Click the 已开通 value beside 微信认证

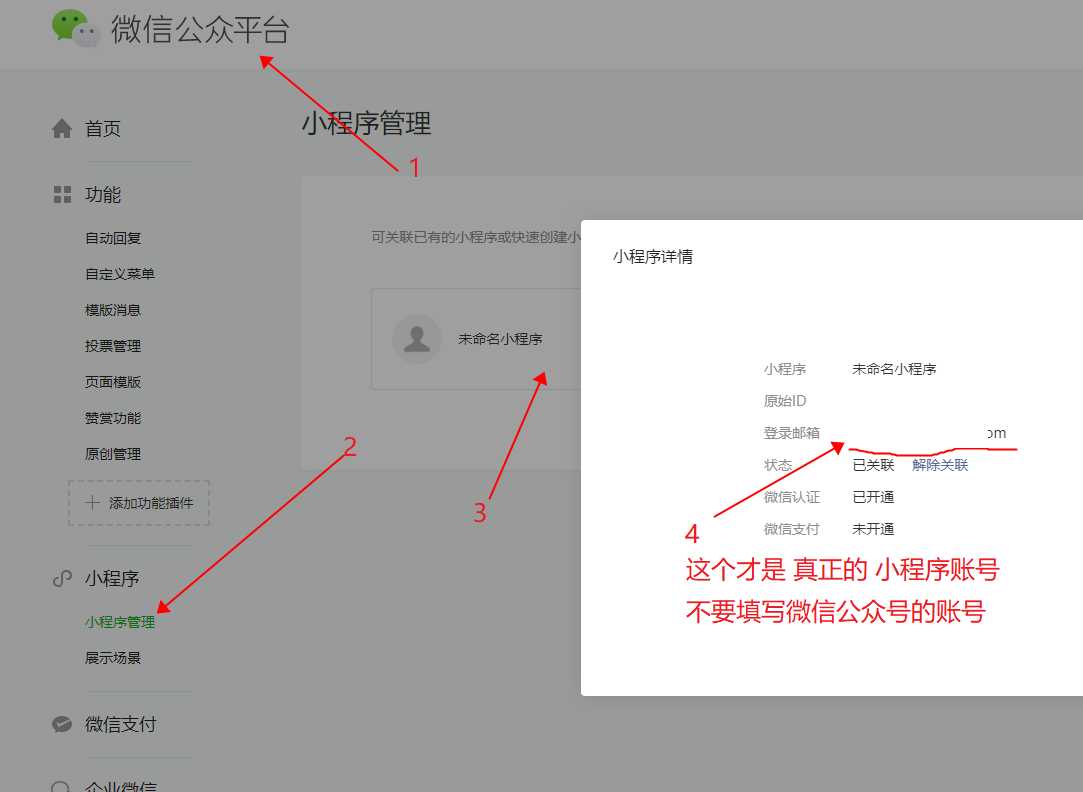pyautogui.click(x=874, y=497)
